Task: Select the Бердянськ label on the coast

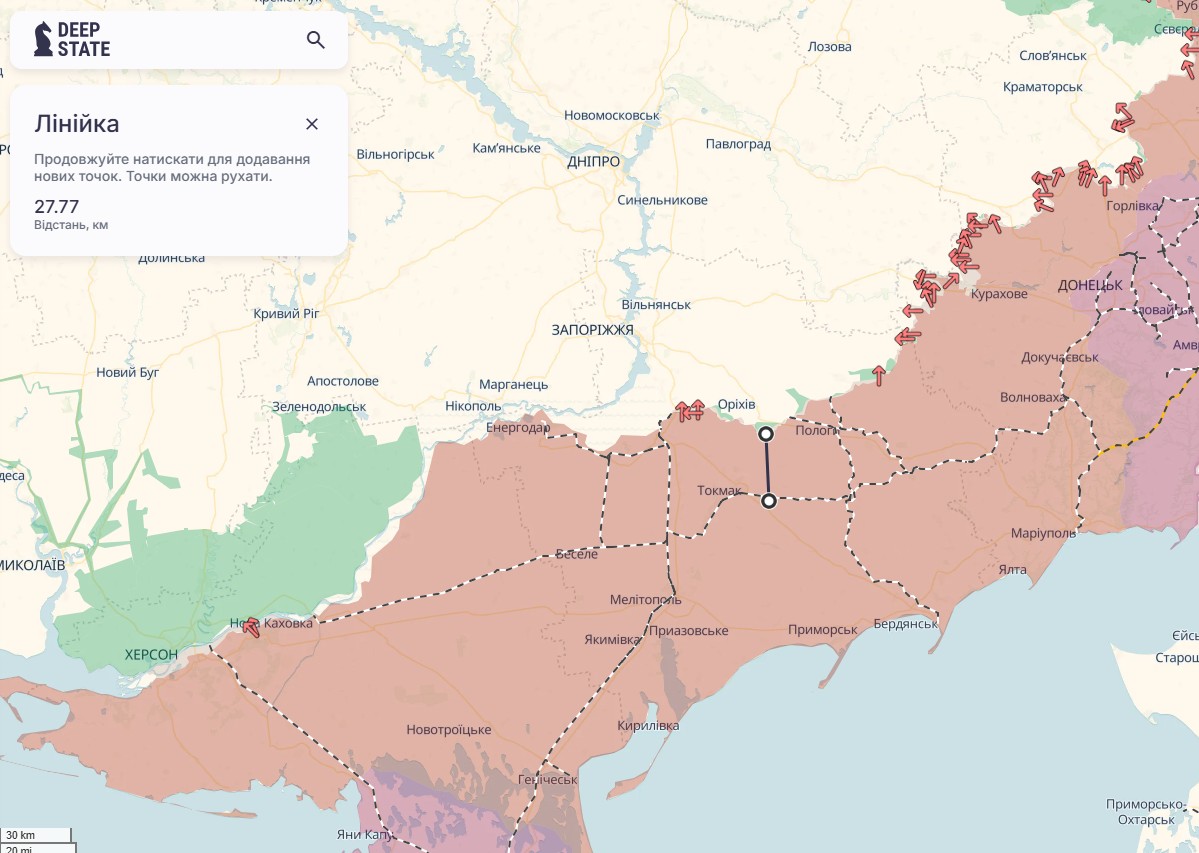Action: [905, 624]
